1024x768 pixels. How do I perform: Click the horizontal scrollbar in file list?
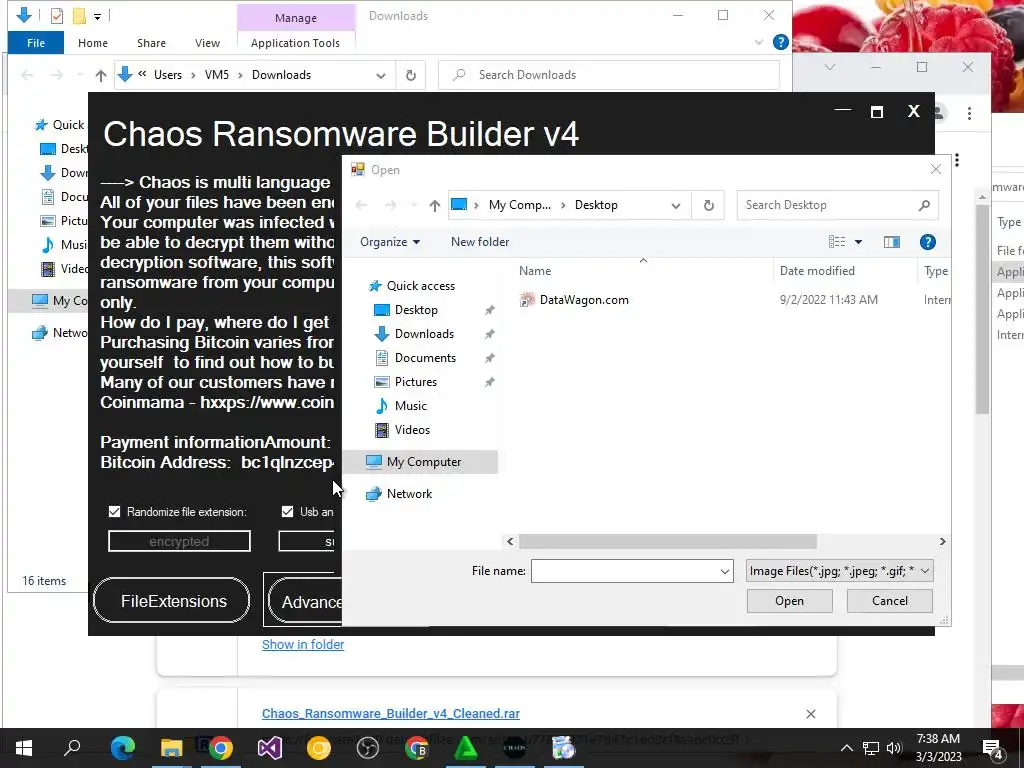coord(667,541)
